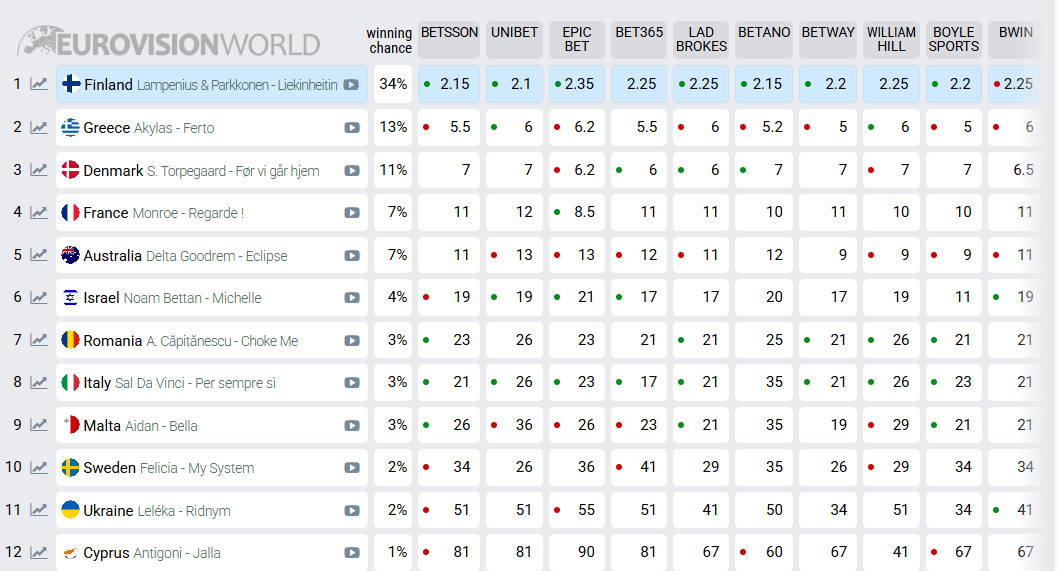
Task: Play the video for France's Regarde !
Action: (x=351, y=213)
